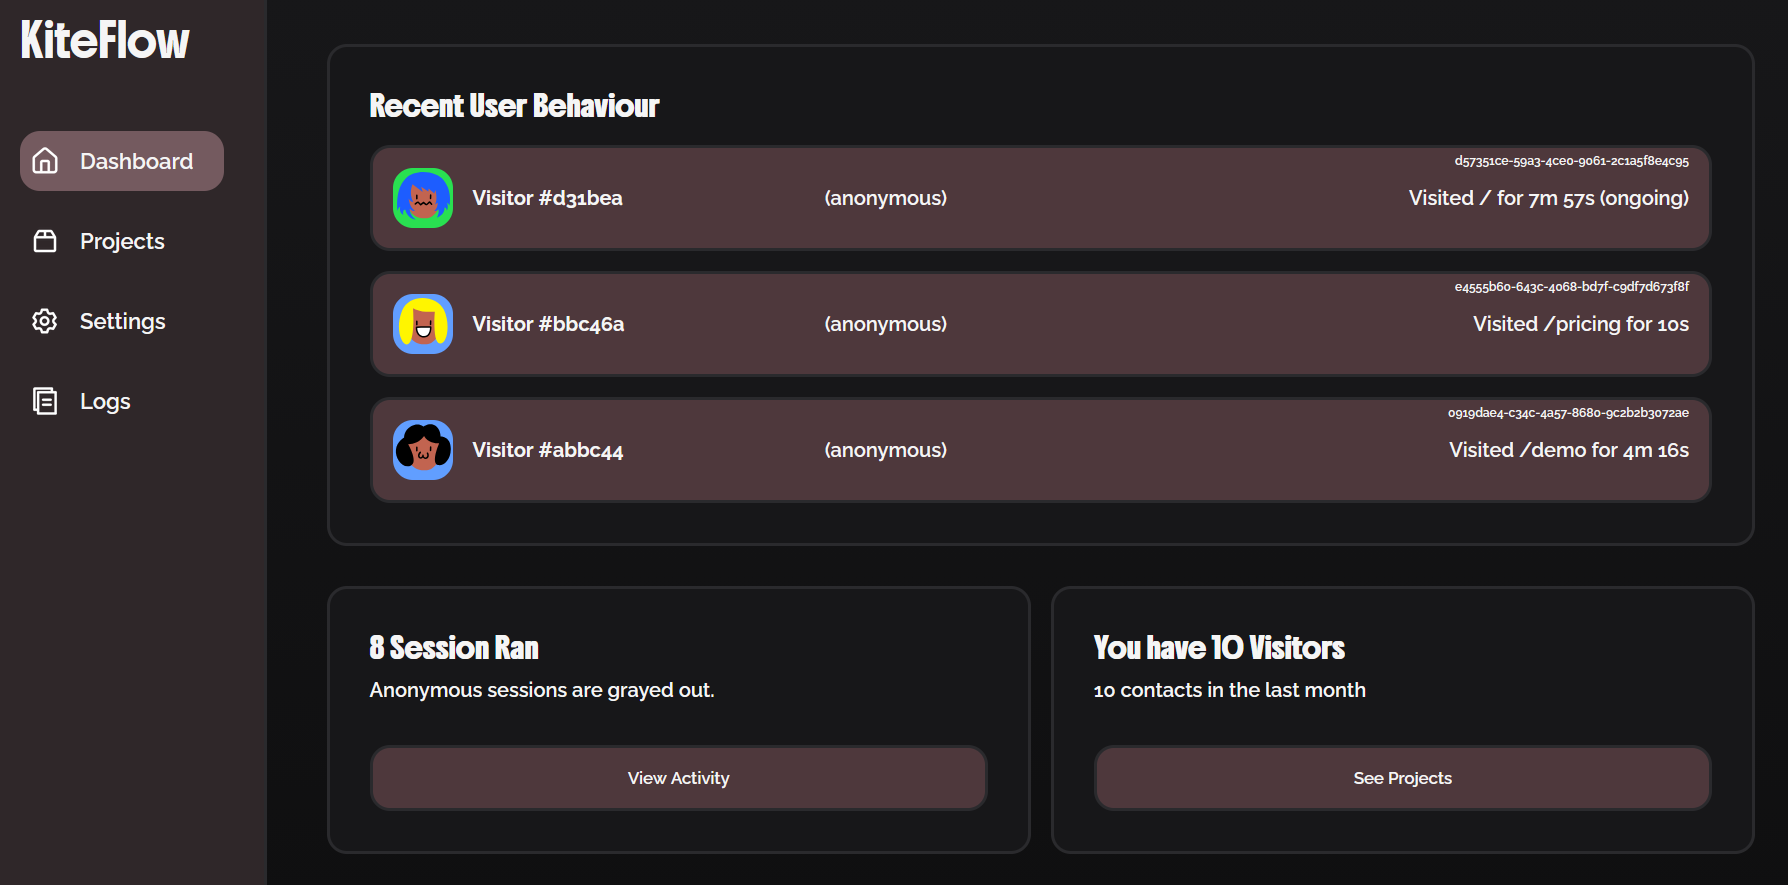The height and width of the screenshot is (885, 1788).
Task: Select Visitor #d31bea name
Action: click(x=547, y=198)
